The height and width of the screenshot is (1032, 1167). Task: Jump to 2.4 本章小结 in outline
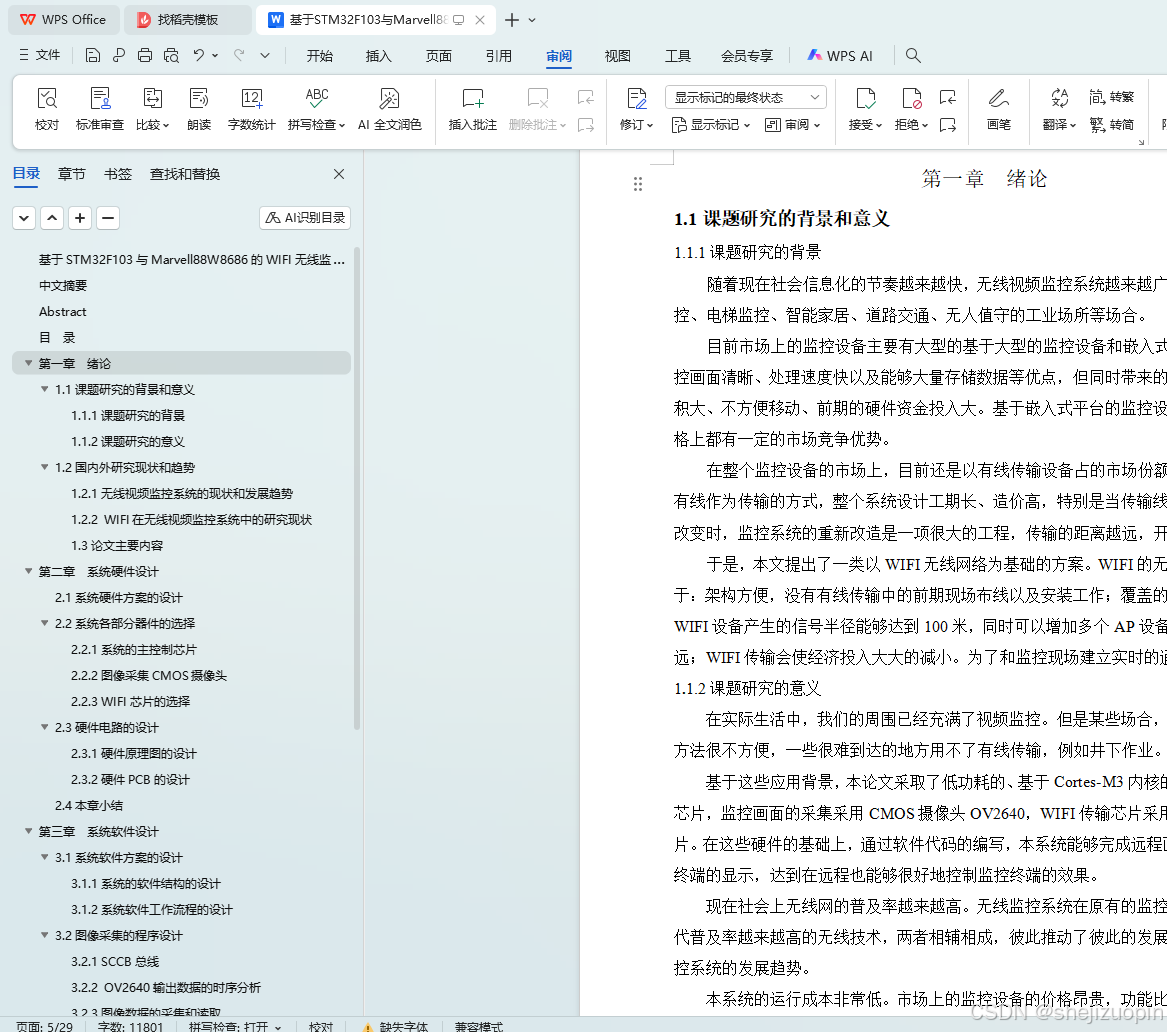(x=89, y=805)
